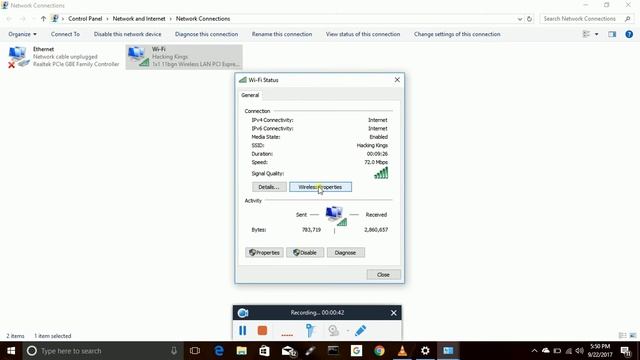
Task: Click the Details button
Action: click(269, 187)
